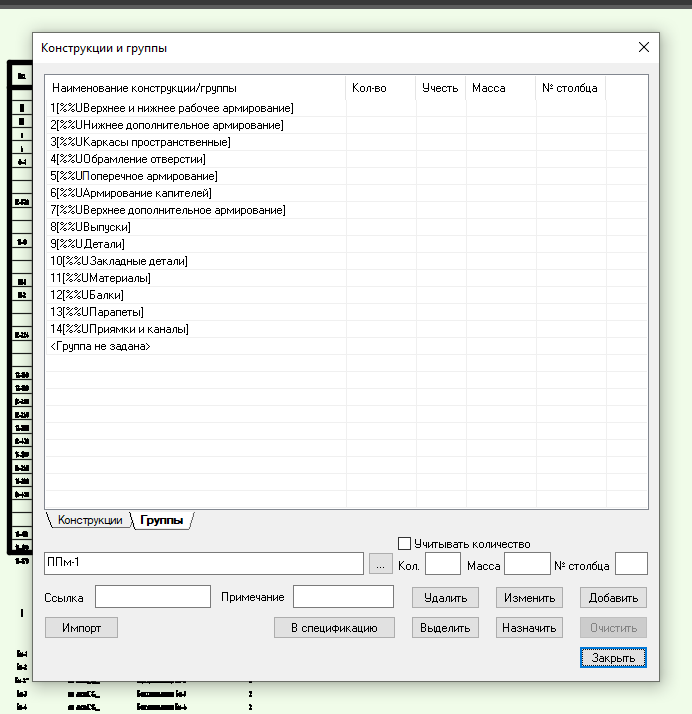Click the Масса column header

501,88
